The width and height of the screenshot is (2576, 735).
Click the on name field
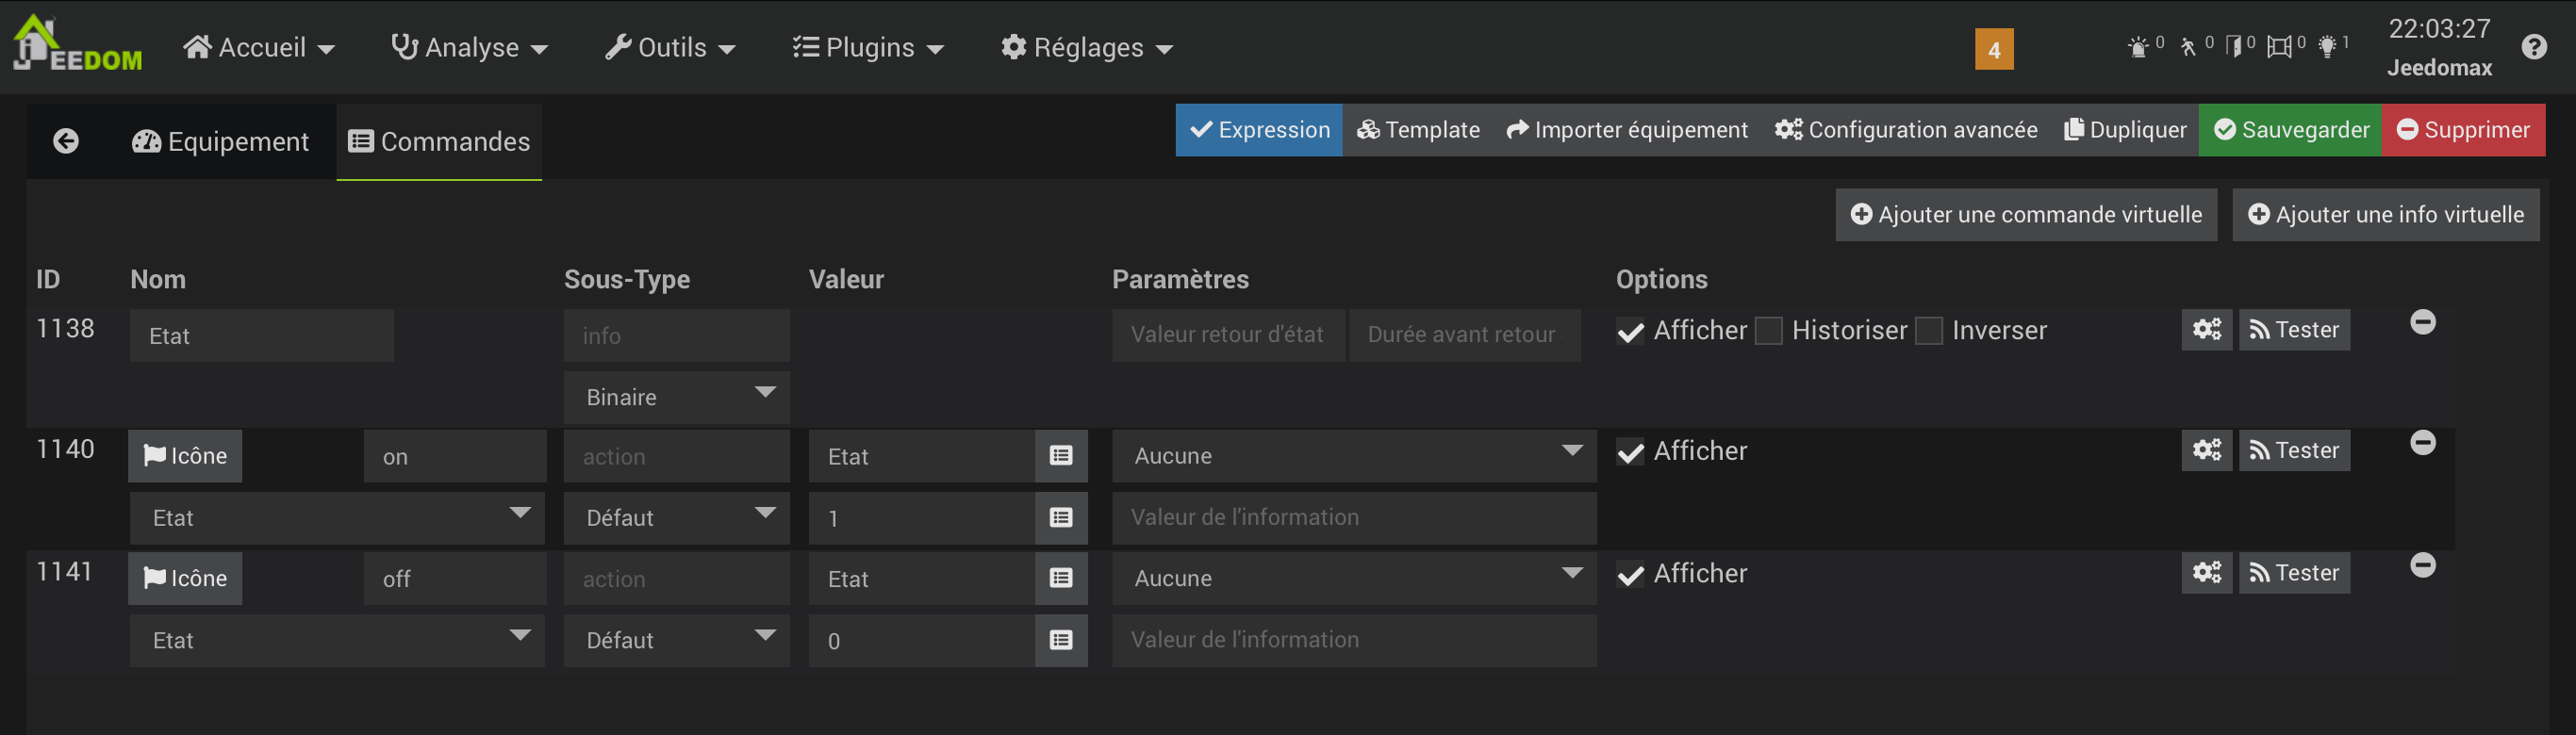(x=455, y=456)
